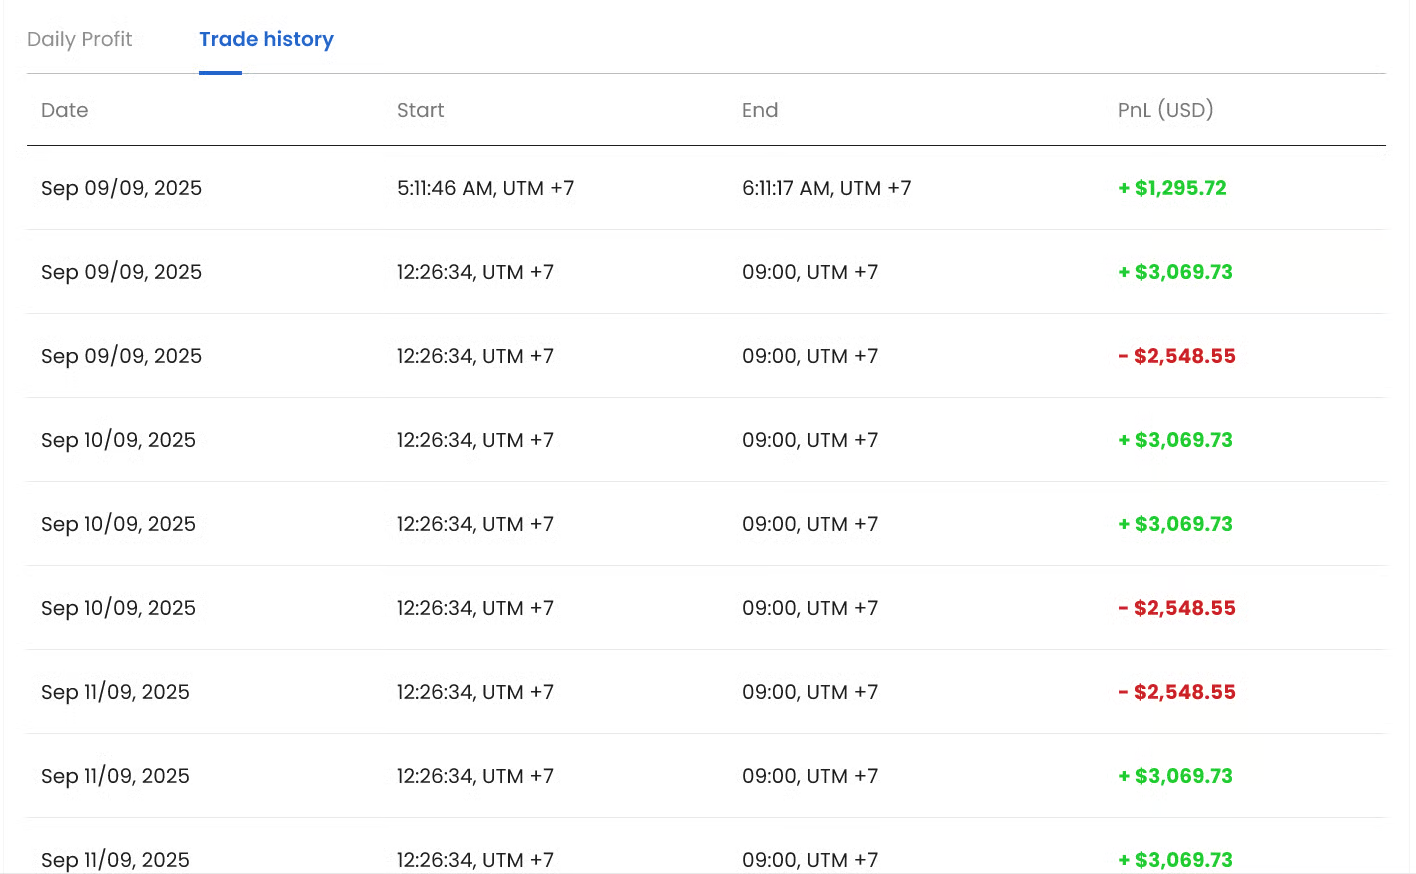Click the End column header

pyautogui.click(x=759, y=110)
